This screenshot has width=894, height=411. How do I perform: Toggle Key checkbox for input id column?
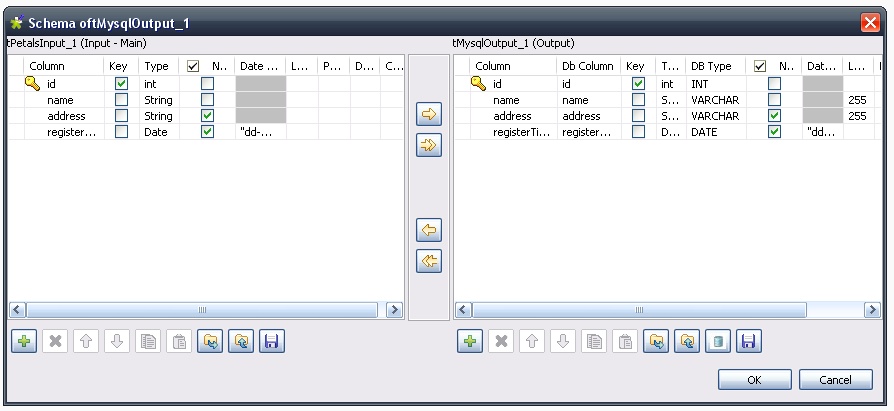coord(121,84)
